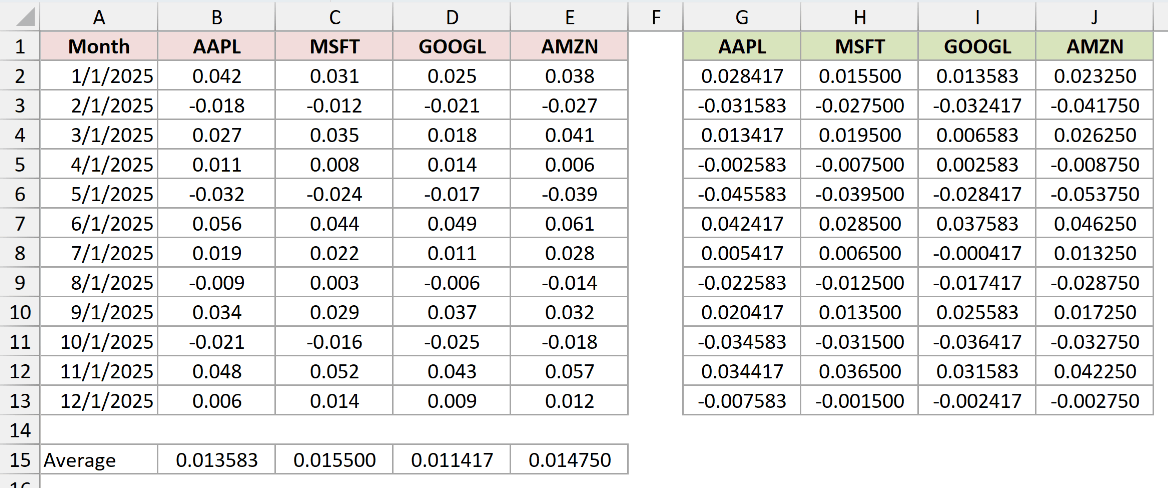Viewport: 1168px width, 488px height.
Task: Select row 1 header
Action: point(19,47)
